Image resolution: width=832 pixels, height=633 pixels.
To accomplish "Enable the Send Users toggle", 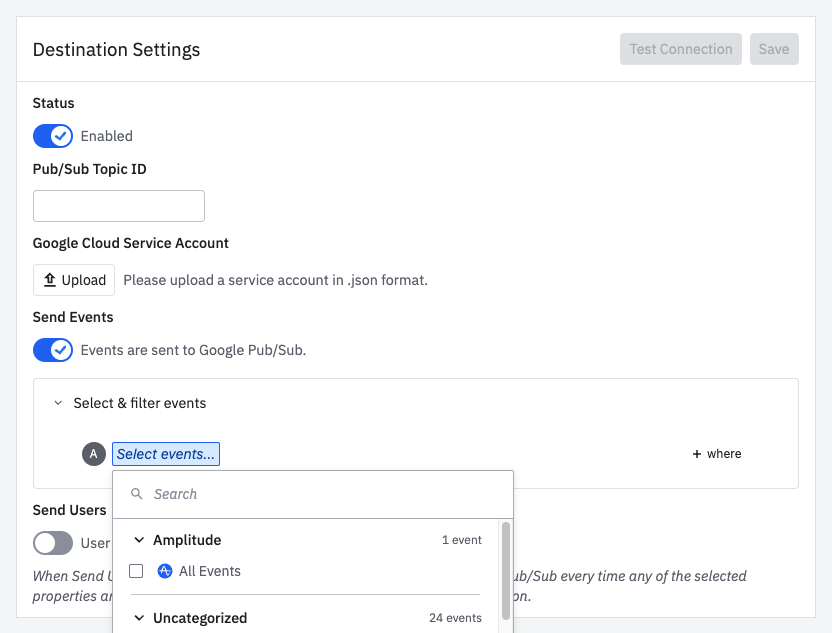I will (53, 543).
